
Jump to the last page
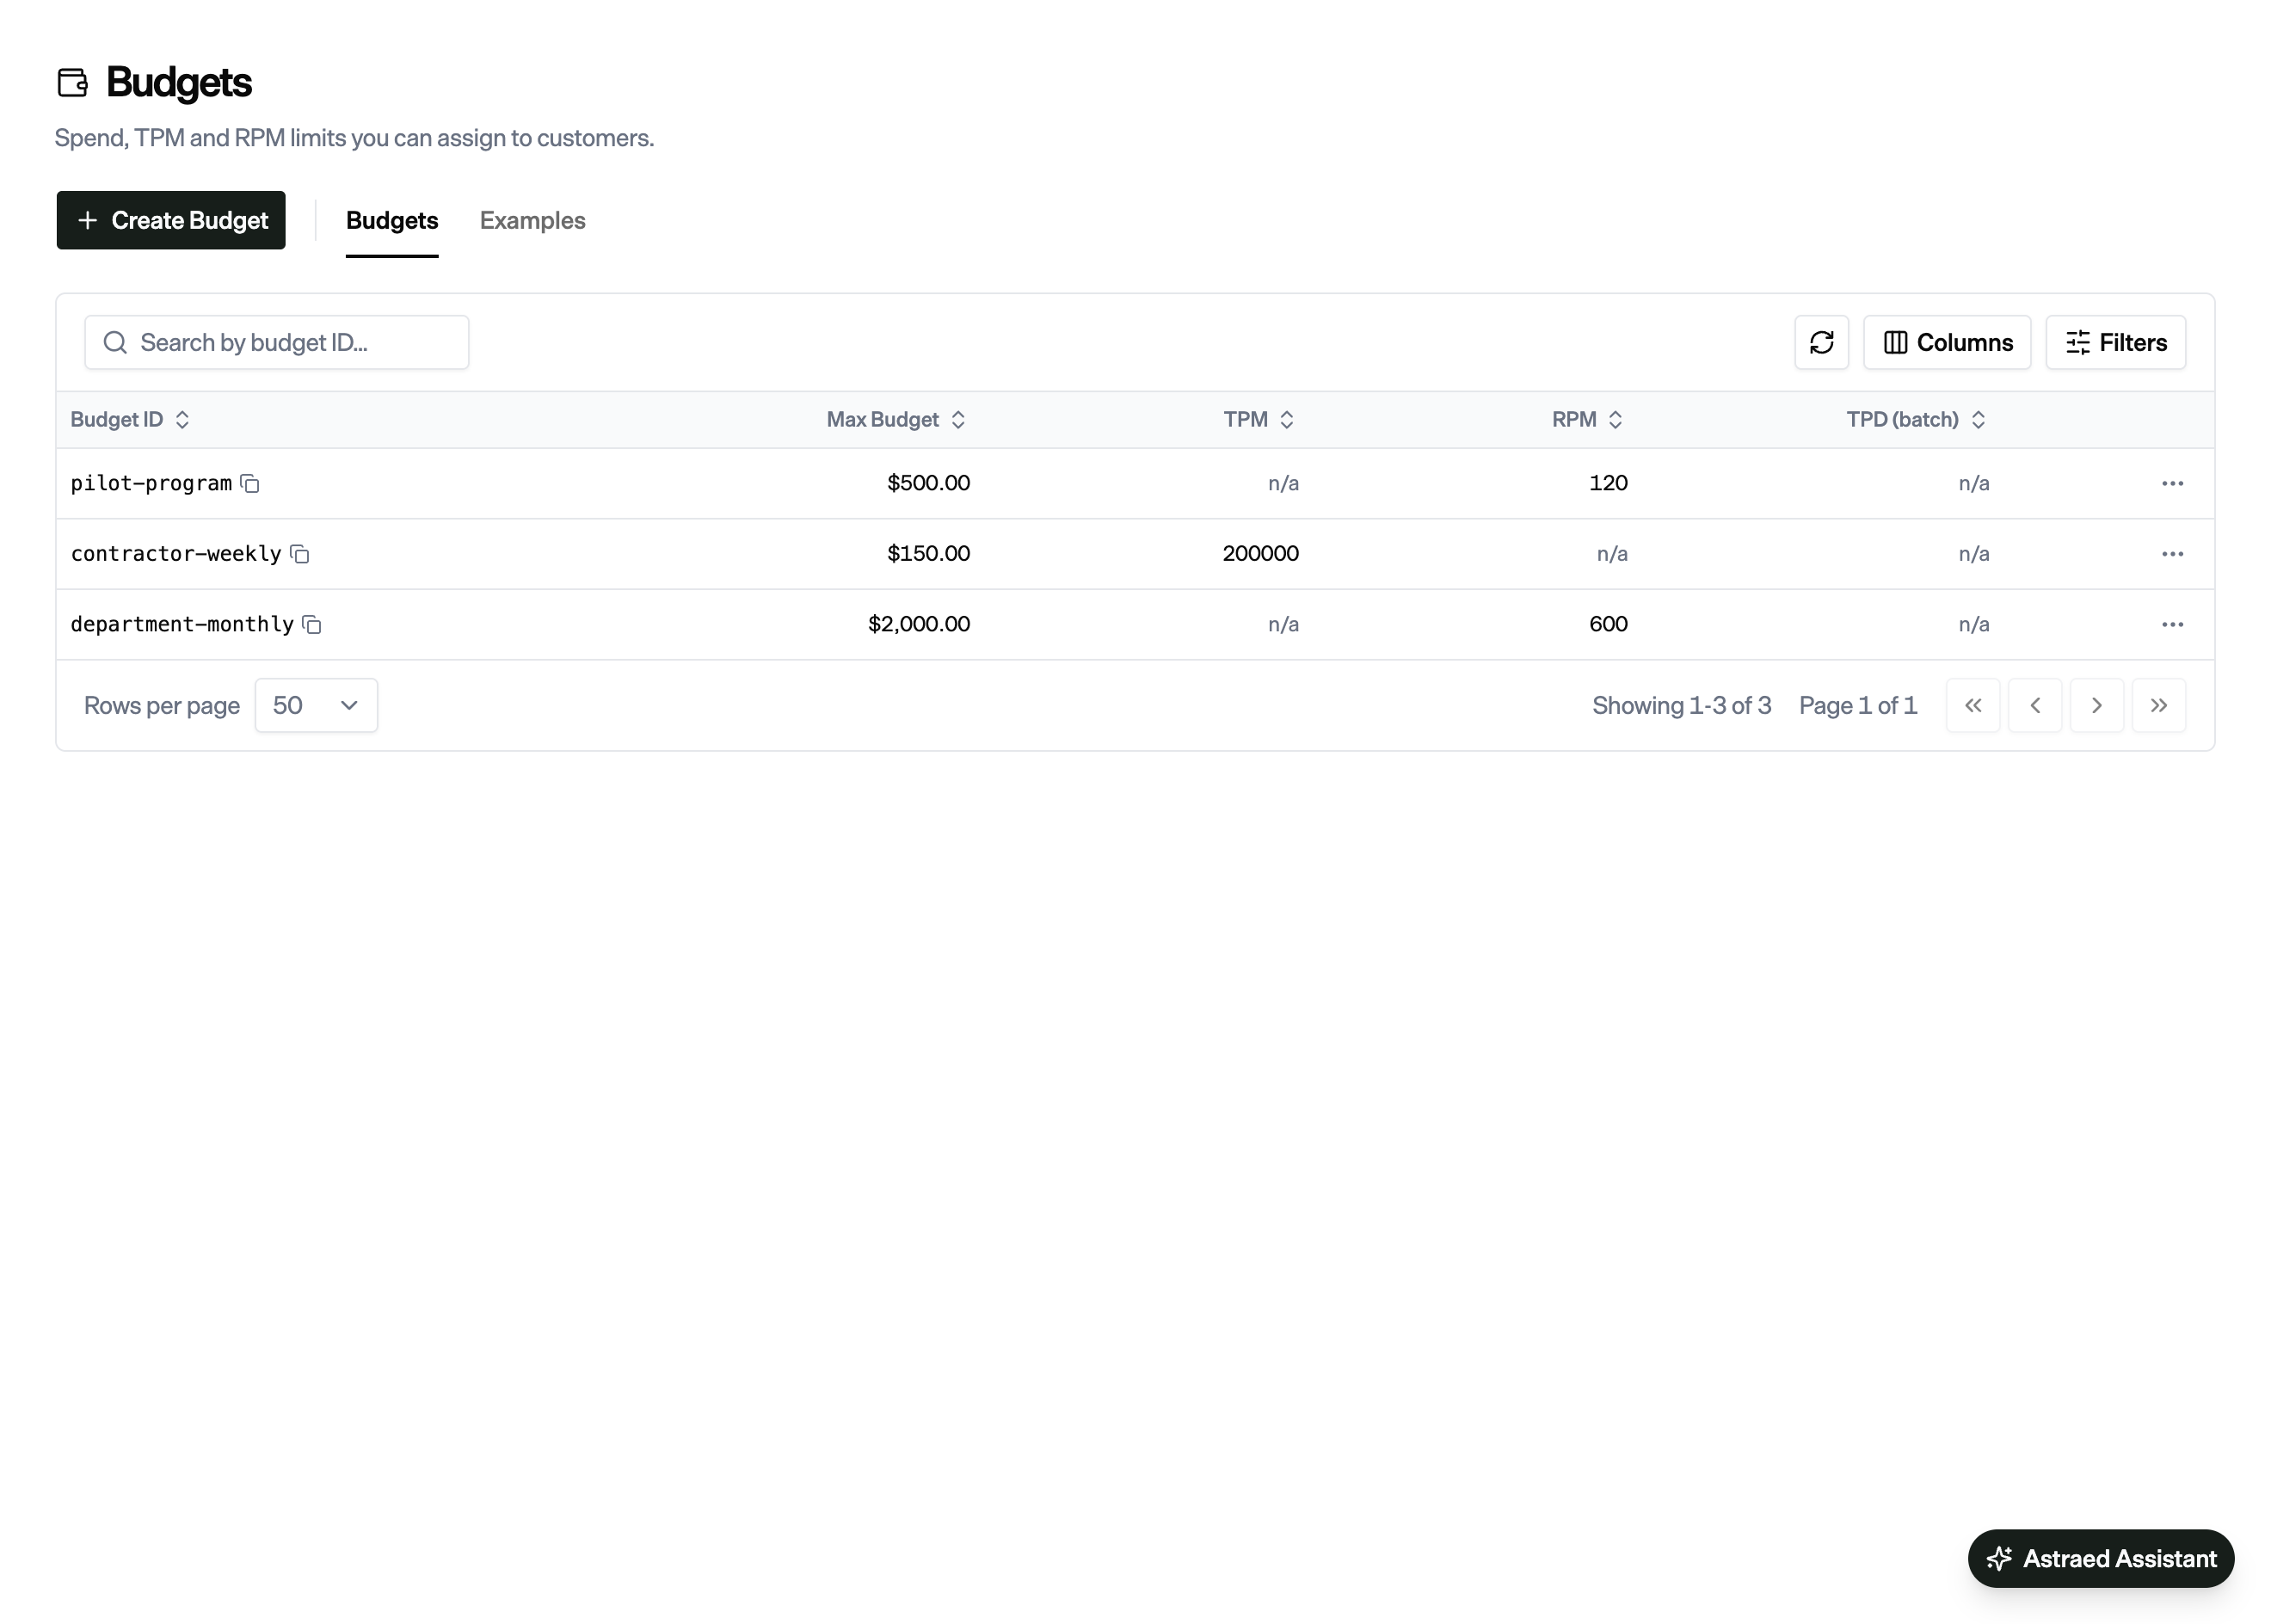2158,705
